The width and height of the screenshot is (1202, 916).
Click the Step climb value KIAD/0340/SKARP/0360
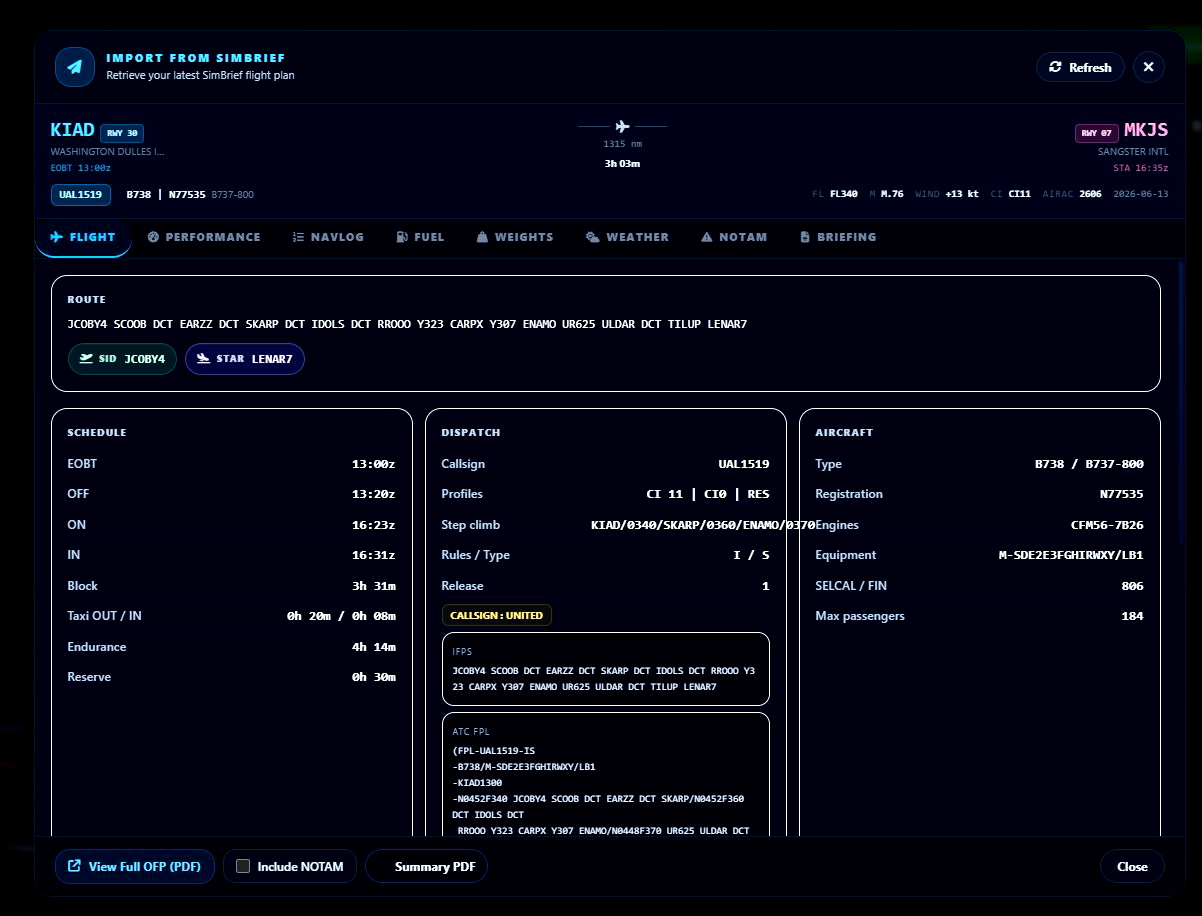[x=703, y=525]
